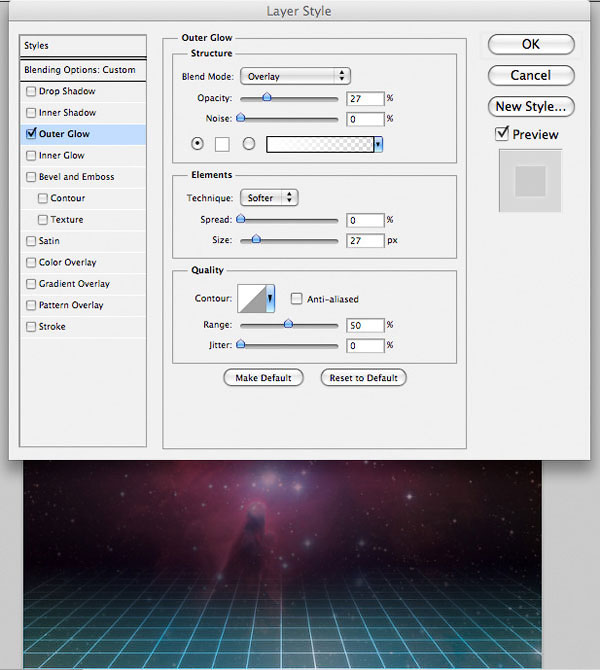Open the white glow color swatch
The height and width of the screenshot is (670, 600).
tap(222, 144)
